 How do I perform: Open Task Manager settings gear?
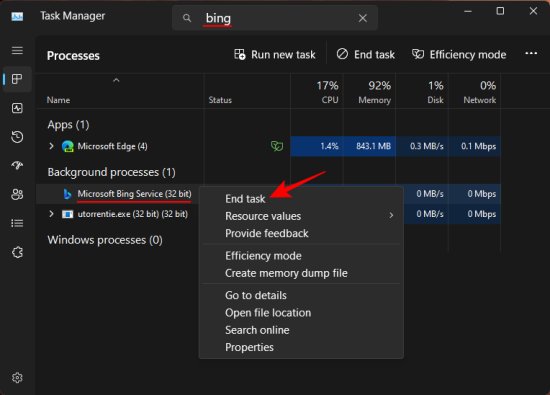click(x=17, y=377)
